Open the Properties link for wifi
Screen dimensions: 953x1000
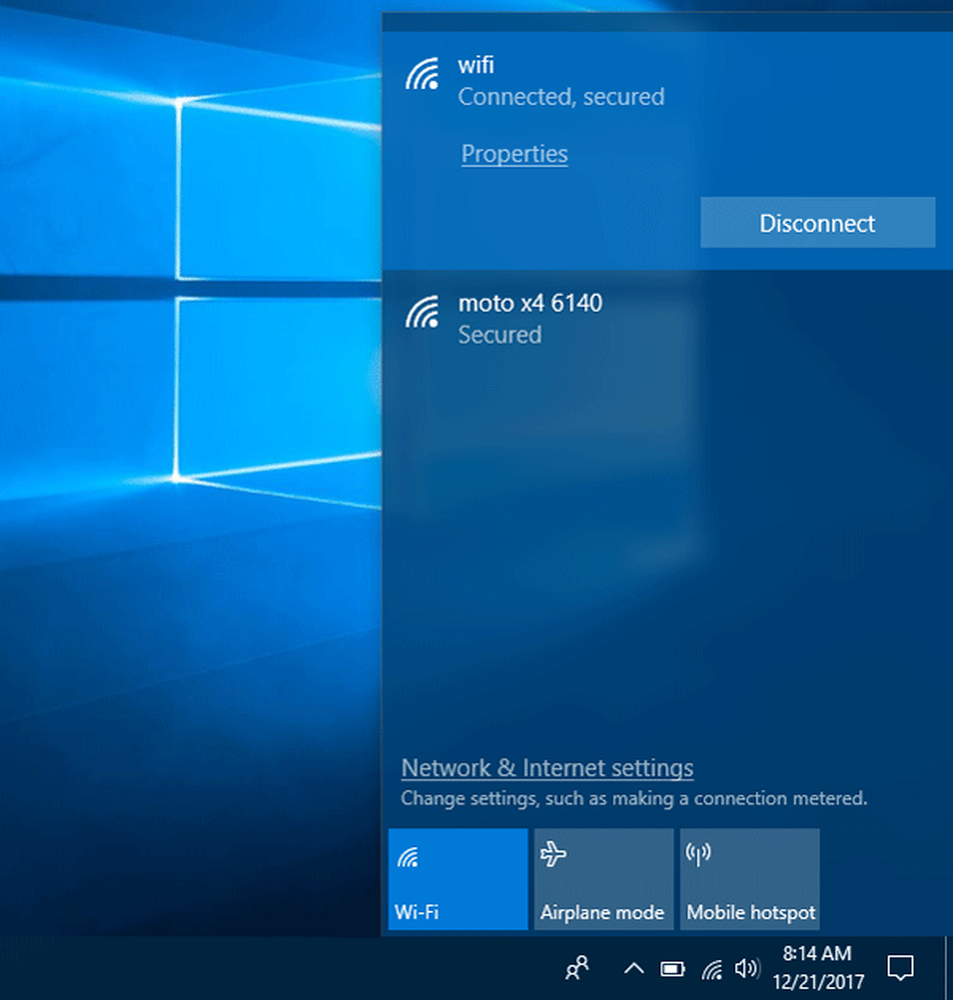(514, 154)
